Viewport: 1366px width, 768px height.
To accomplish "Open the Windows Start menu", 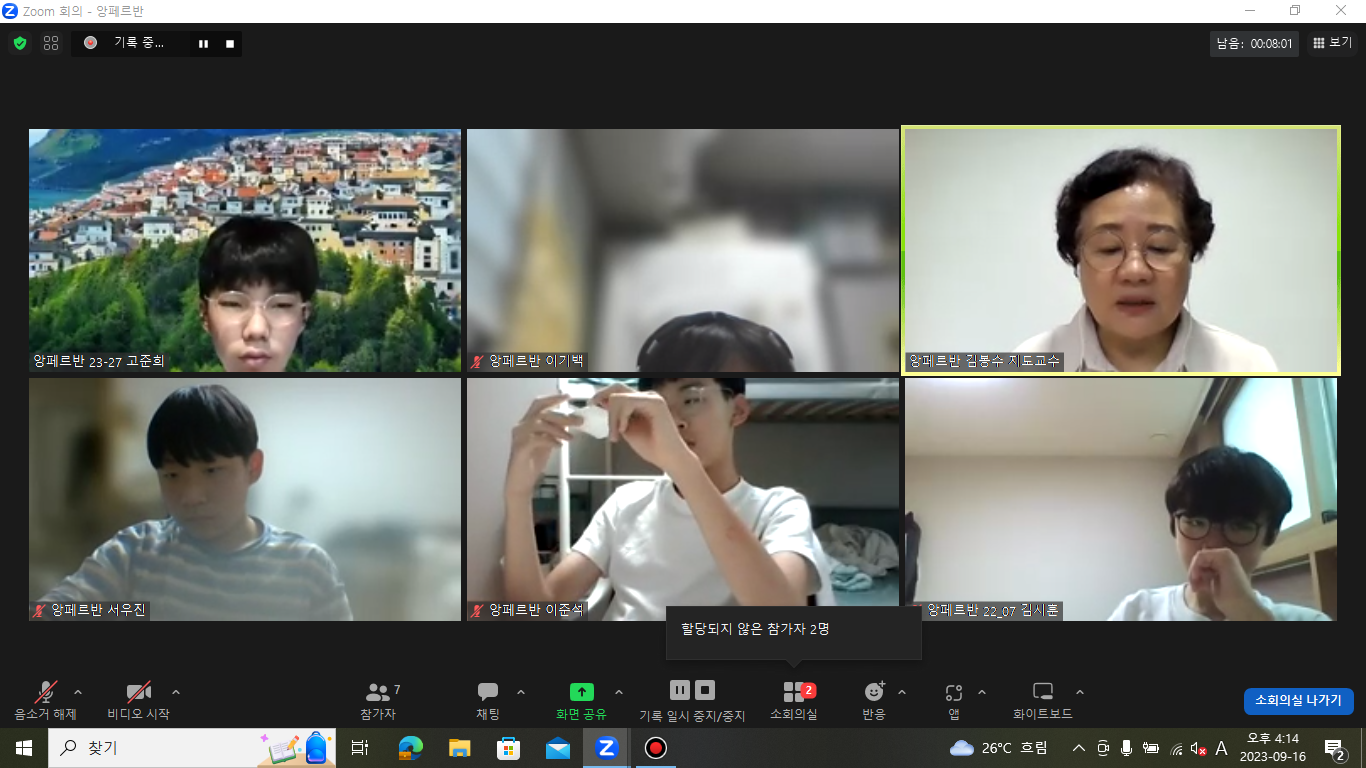I will click(x=23, y=748).
